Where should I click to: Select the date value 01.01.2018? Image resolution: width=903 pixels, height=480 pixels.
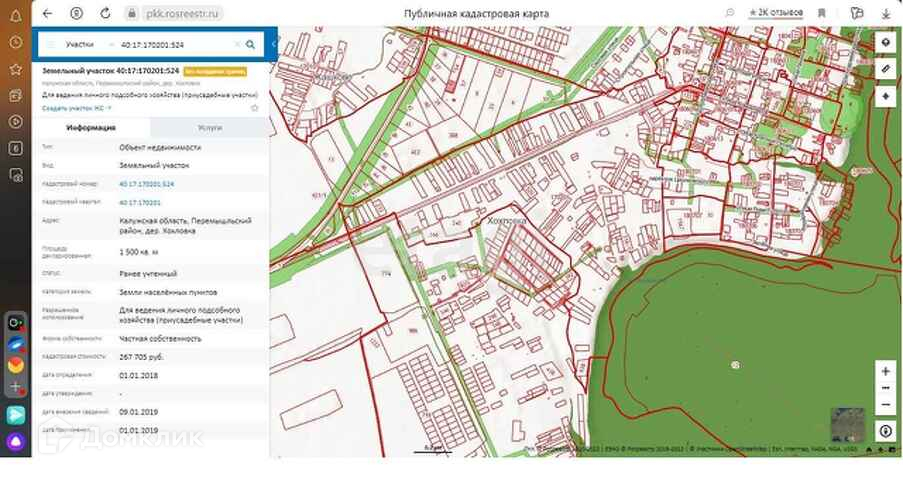(x=138, y=376)
